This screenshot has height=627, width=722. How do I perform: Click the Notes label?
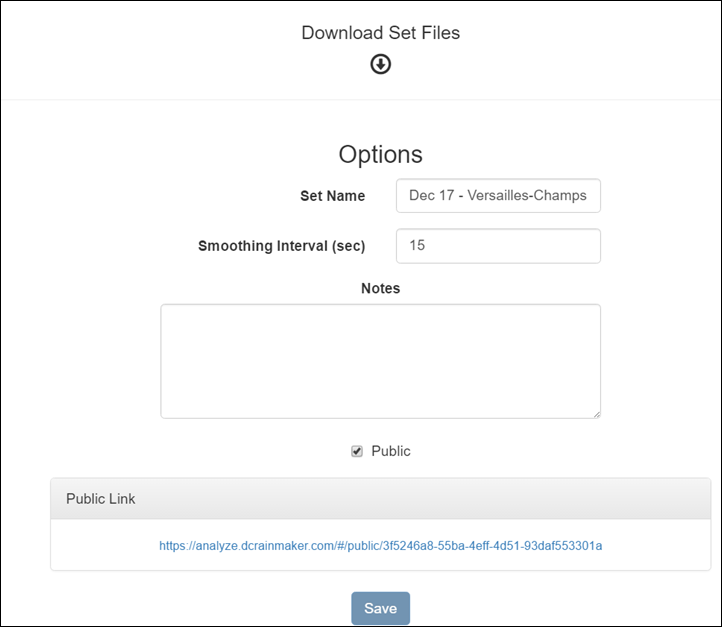click(x=380, y=288)
